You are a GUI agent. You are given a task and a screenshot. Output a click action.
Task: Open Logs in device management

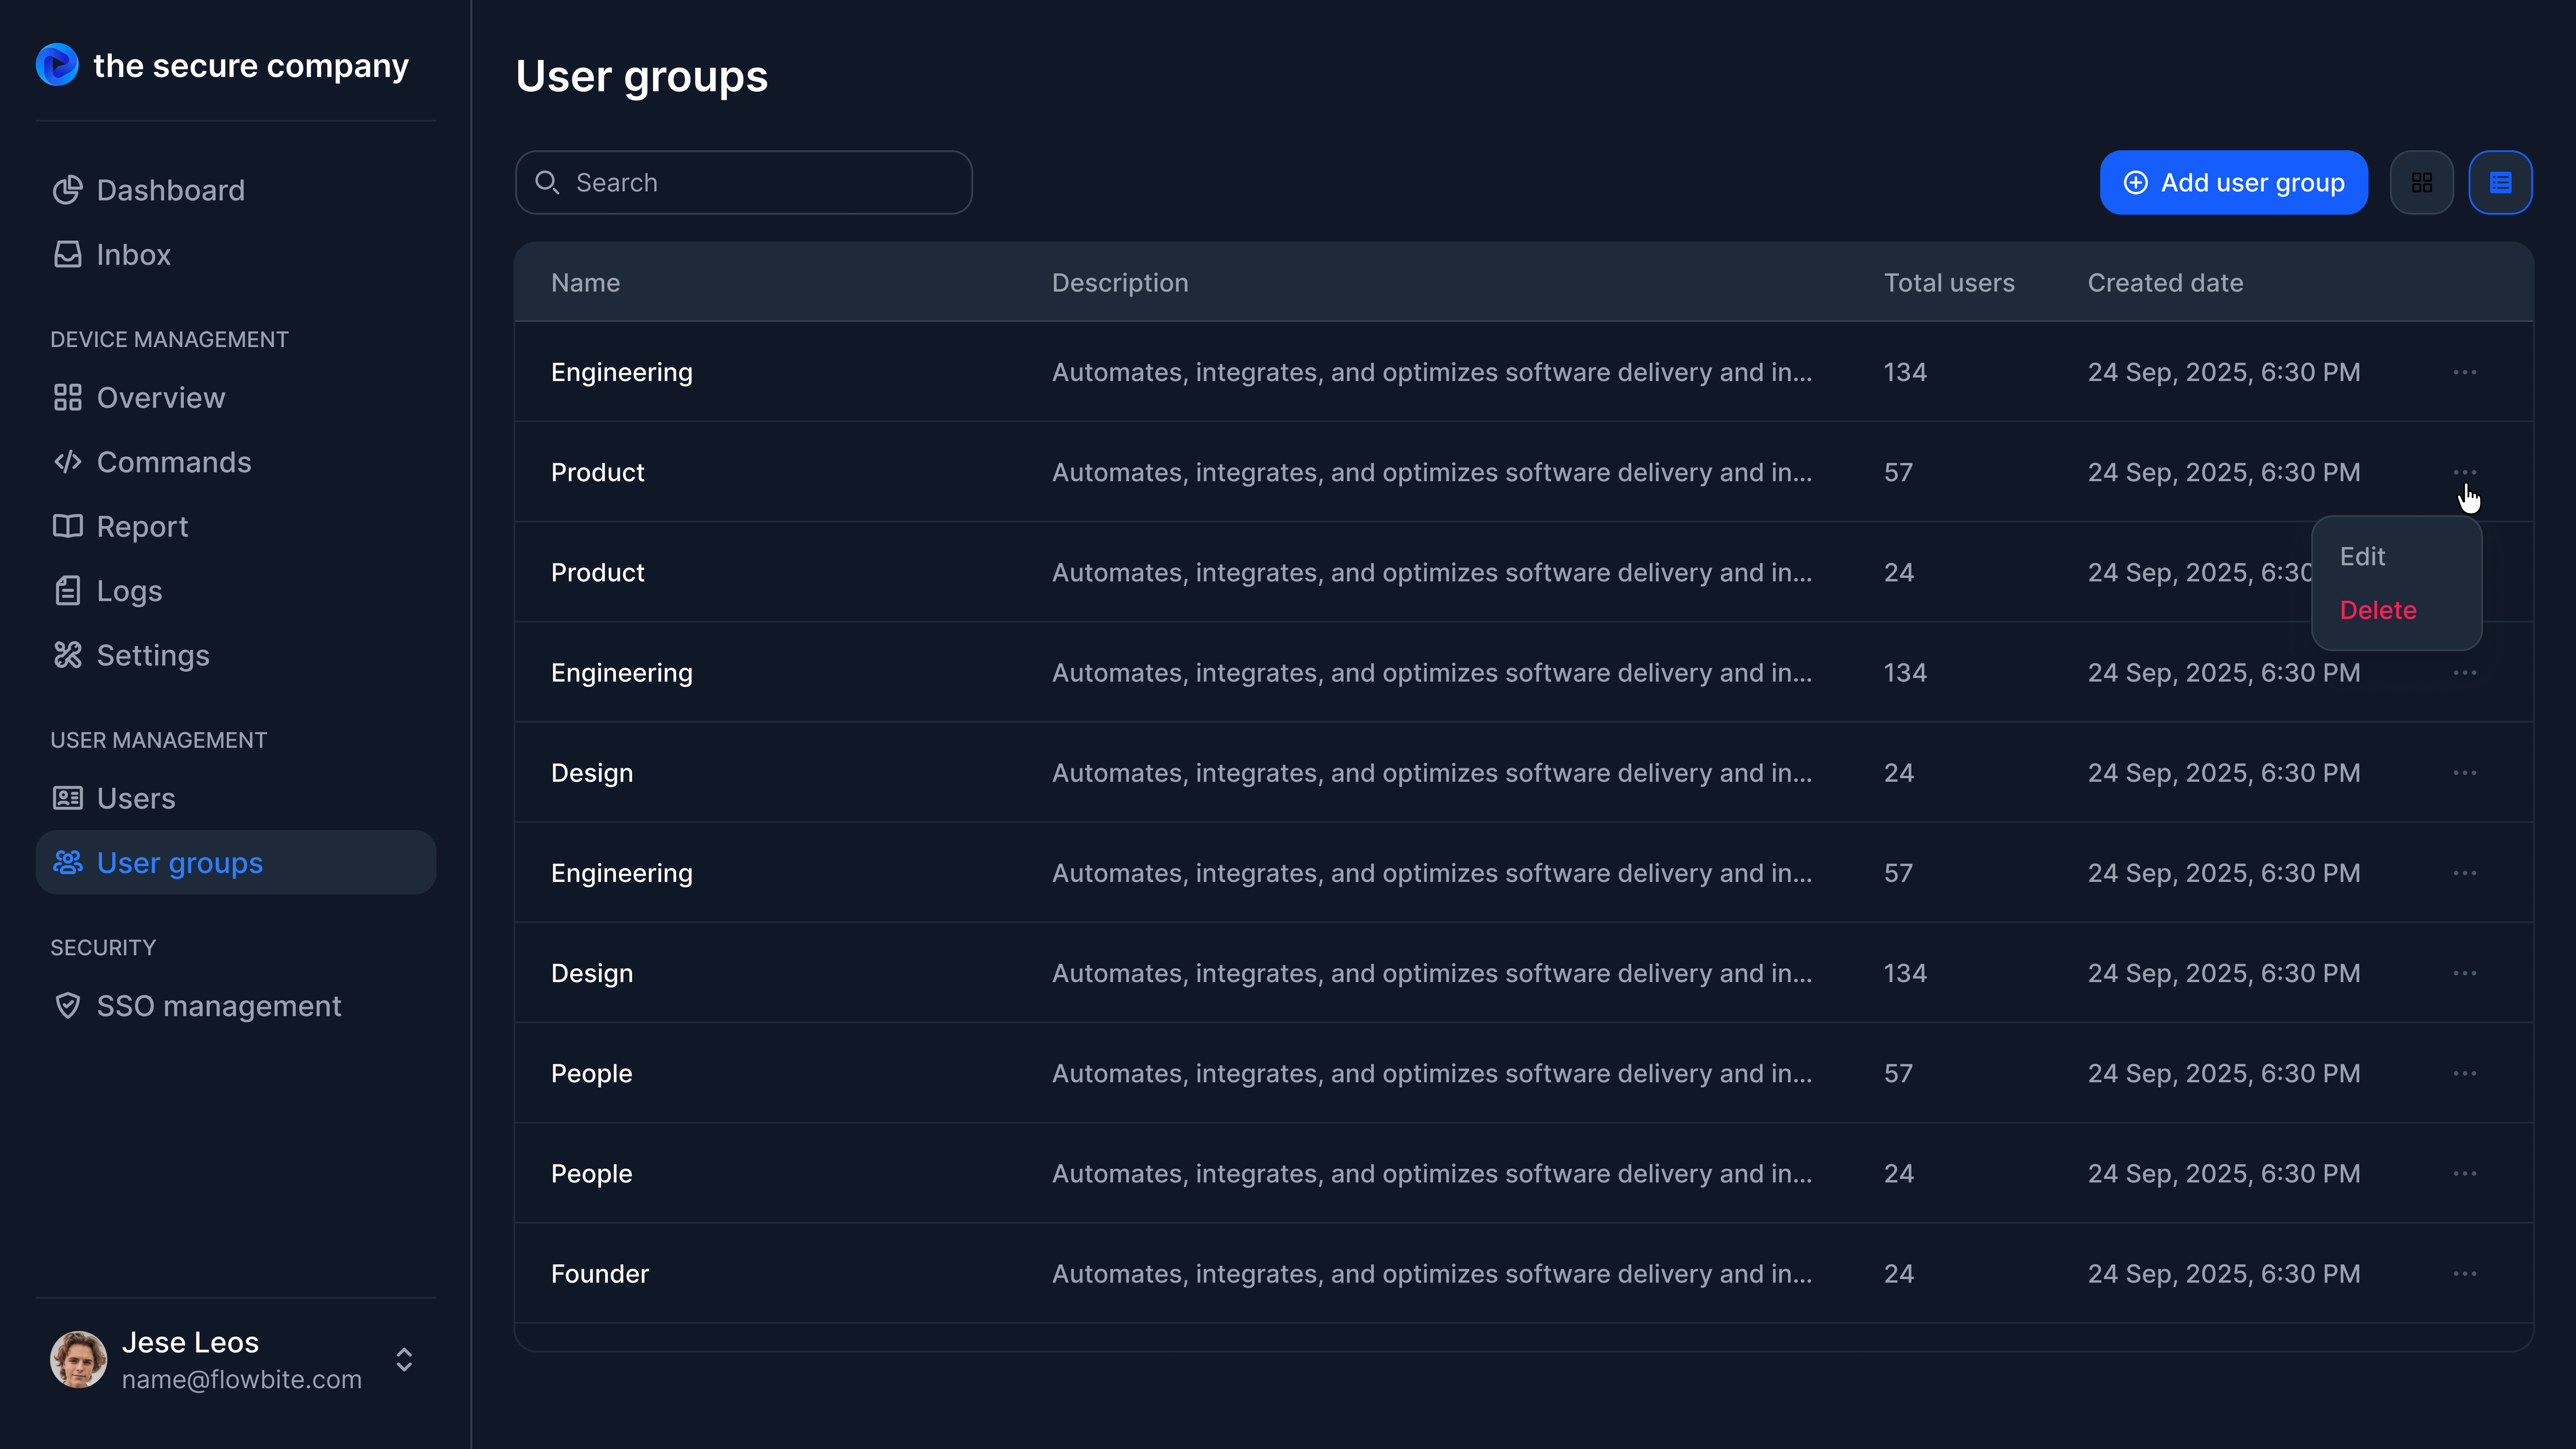(129, 591)
